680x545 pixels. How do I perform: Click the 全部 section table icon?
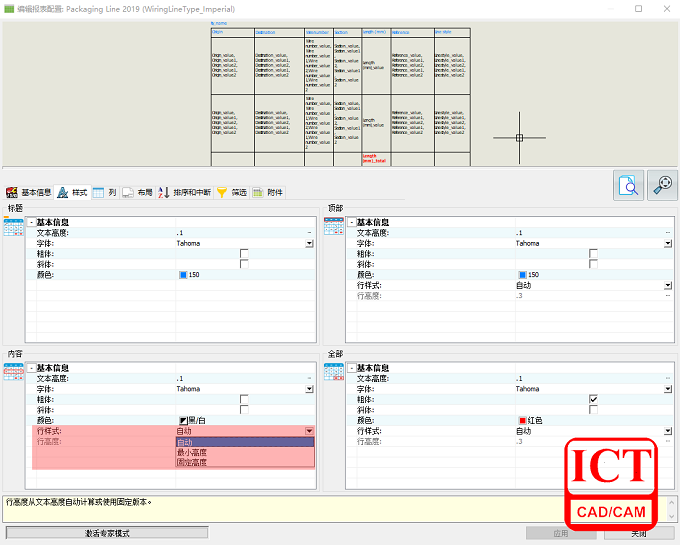coord(334,372)
